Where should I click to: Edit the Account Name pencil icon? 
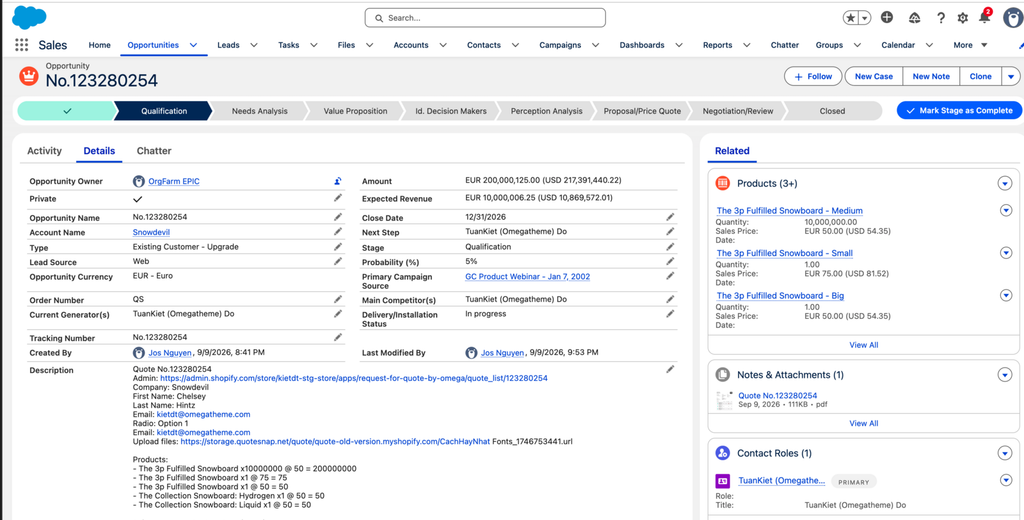click(338, 231)
